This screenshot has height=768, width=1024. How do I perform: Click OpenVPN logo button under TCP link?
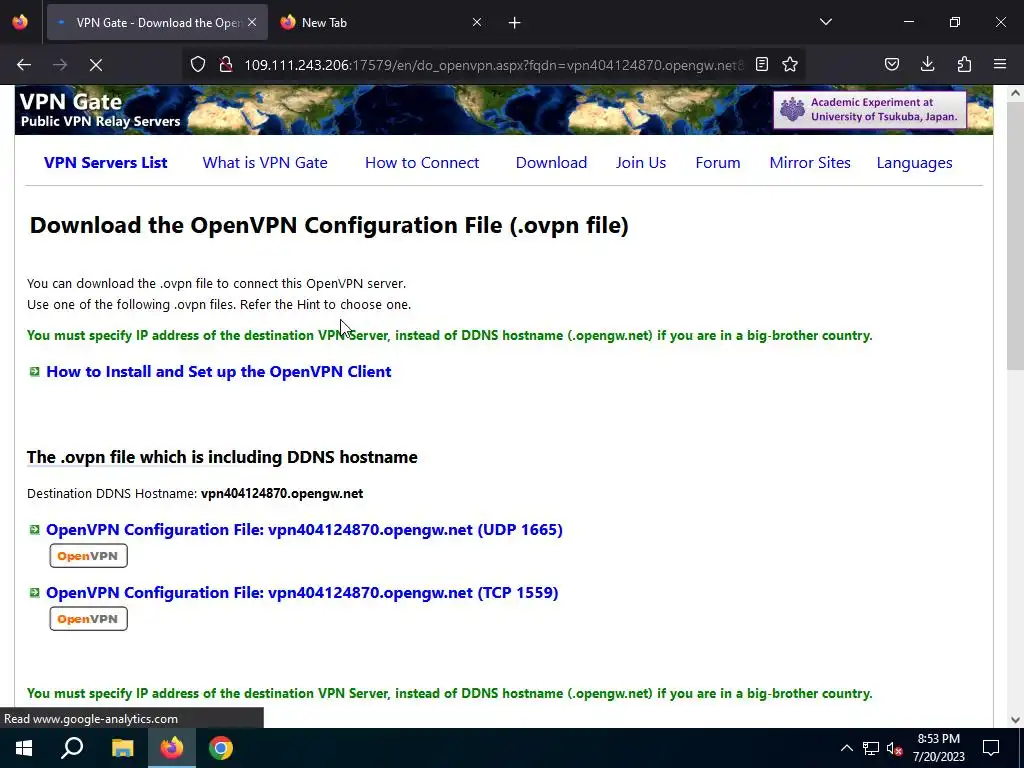pos(88,618)
